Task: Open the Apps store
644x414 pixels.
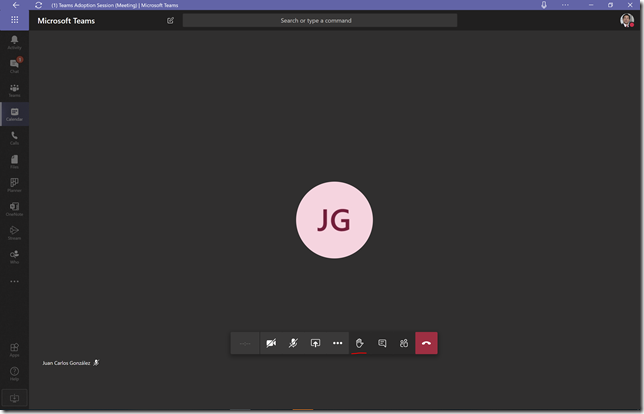Action: [x=14, y=350]
